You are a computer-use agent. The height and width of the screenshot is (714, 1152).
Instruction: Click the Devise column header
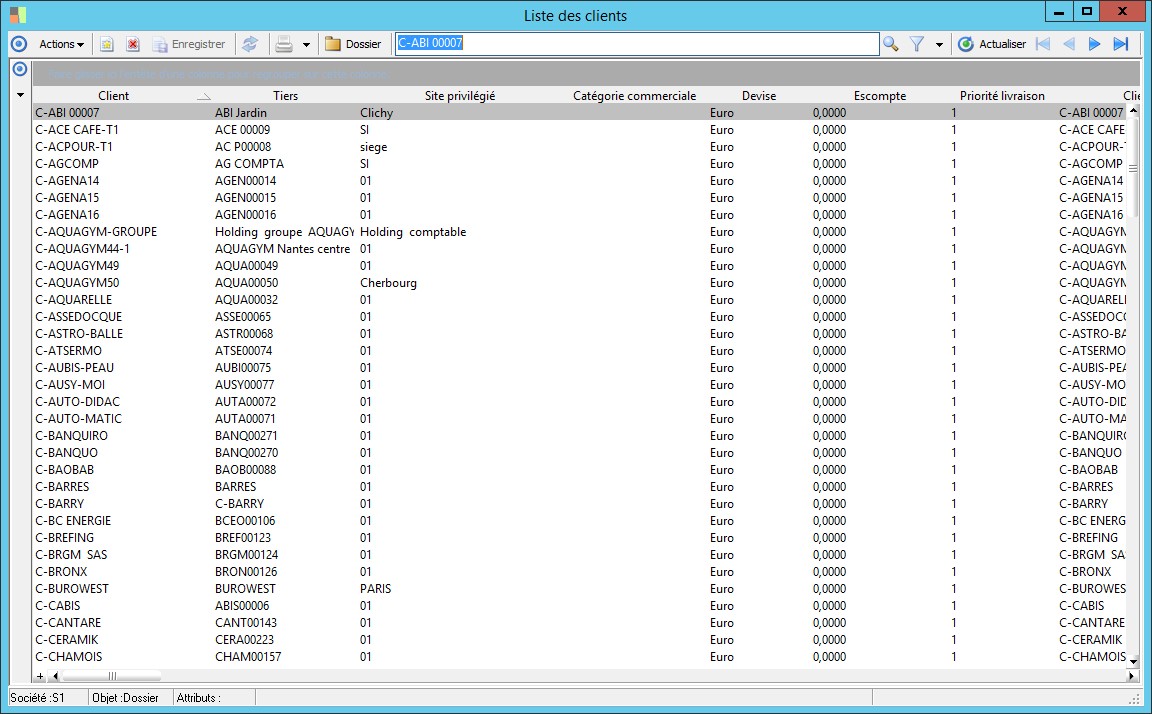click(x=759, y=96)
